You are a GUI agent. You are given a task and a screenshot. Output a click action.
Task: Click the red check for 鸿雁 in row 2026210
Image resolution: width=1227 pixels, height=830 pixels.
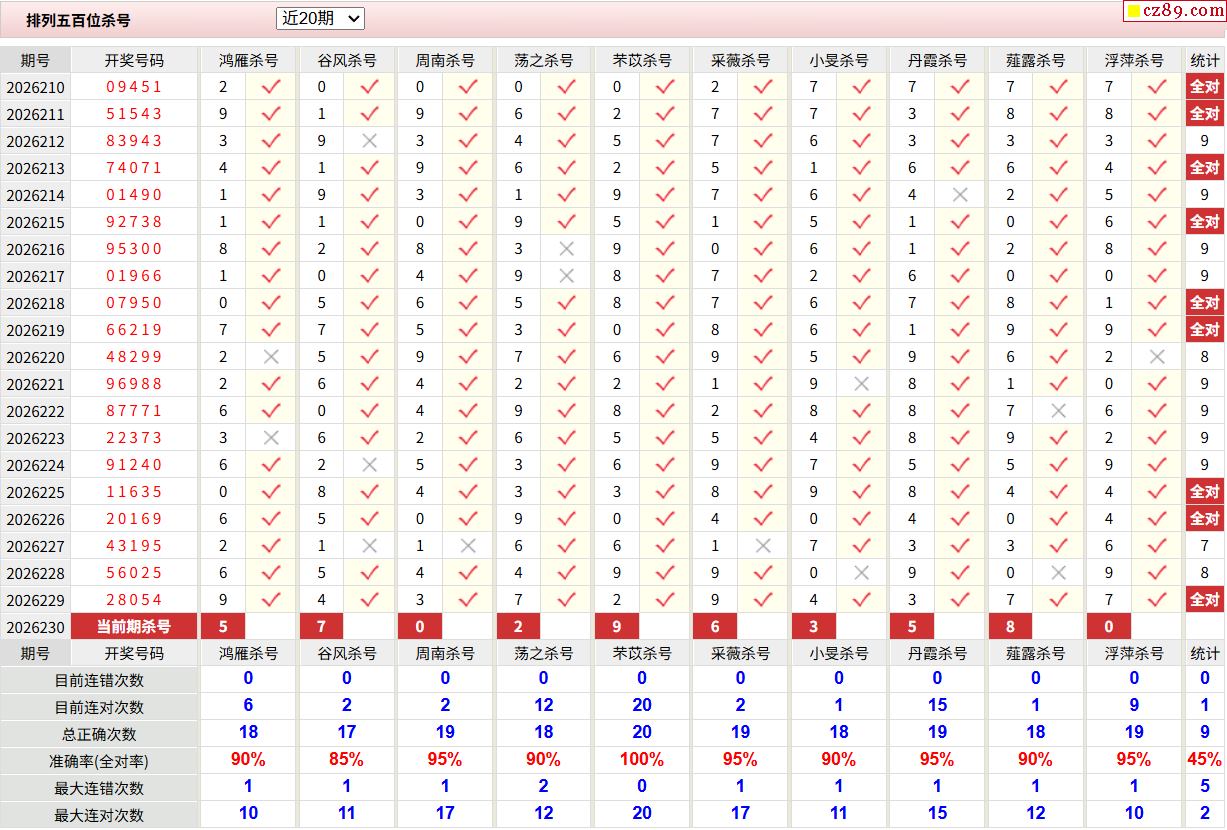(271, 87)
